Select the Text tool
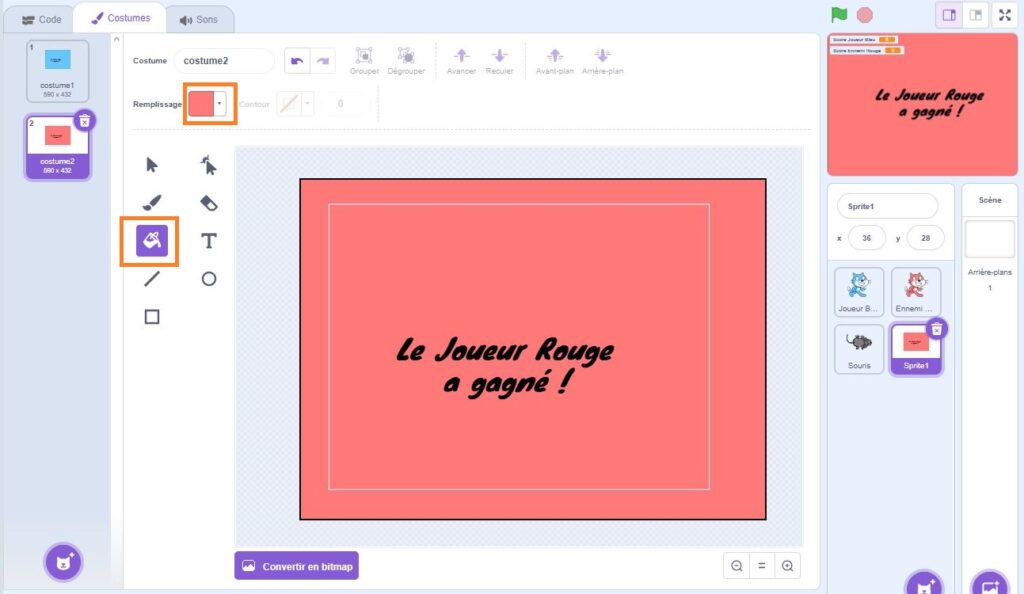 (208, 241)
